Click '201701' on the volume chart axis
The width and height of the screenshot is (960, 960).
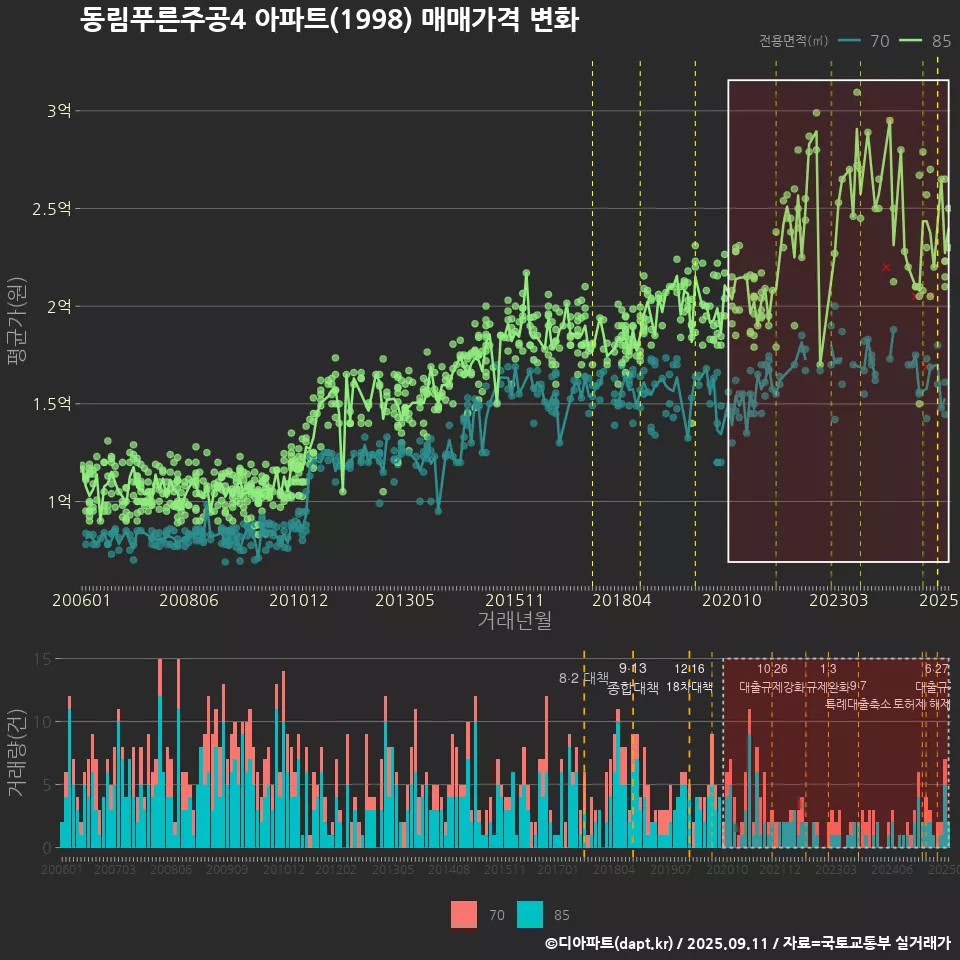point(558,869)
